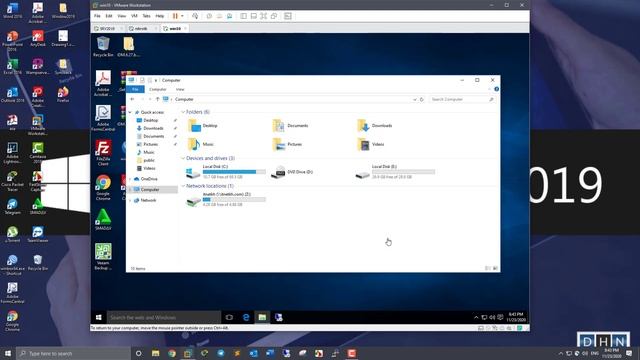
Task: Select Desktop under Quick access
Action: pyautogui.click(x=151, y=120)
